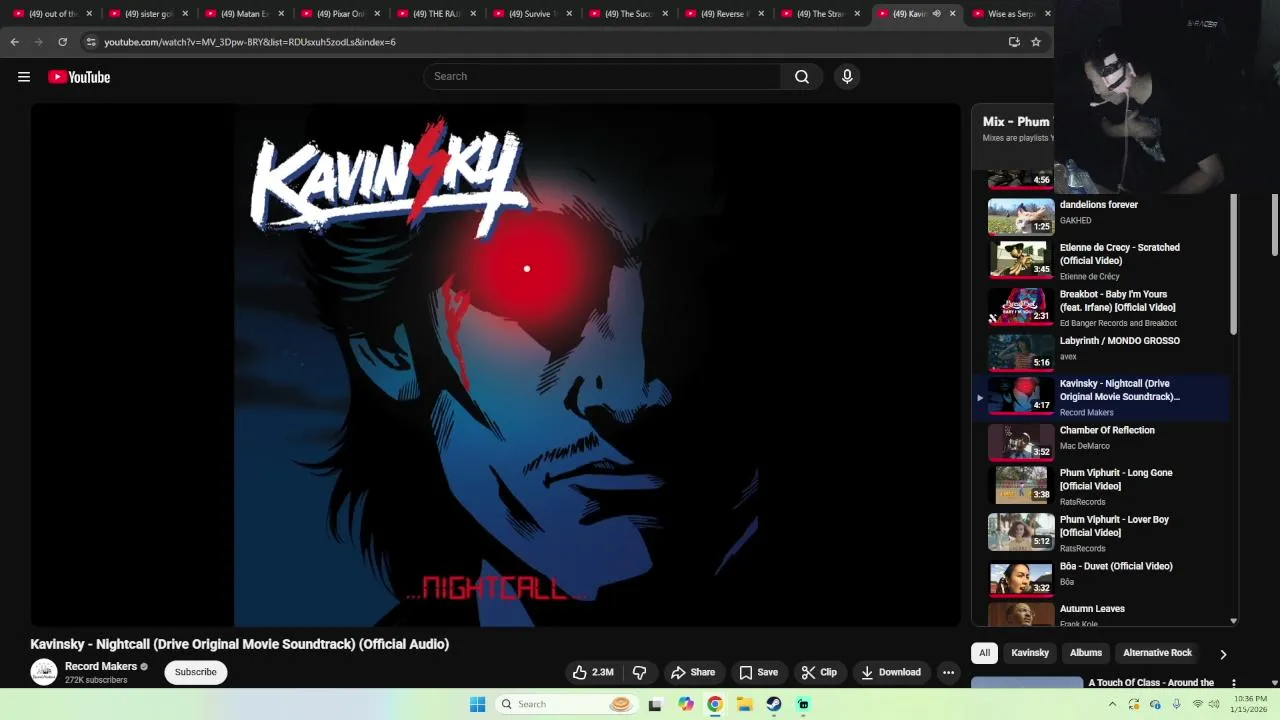Click the playlist panel scrollbar thumb
Viewport: 1280px width, 720px height.
[1233, 265]
